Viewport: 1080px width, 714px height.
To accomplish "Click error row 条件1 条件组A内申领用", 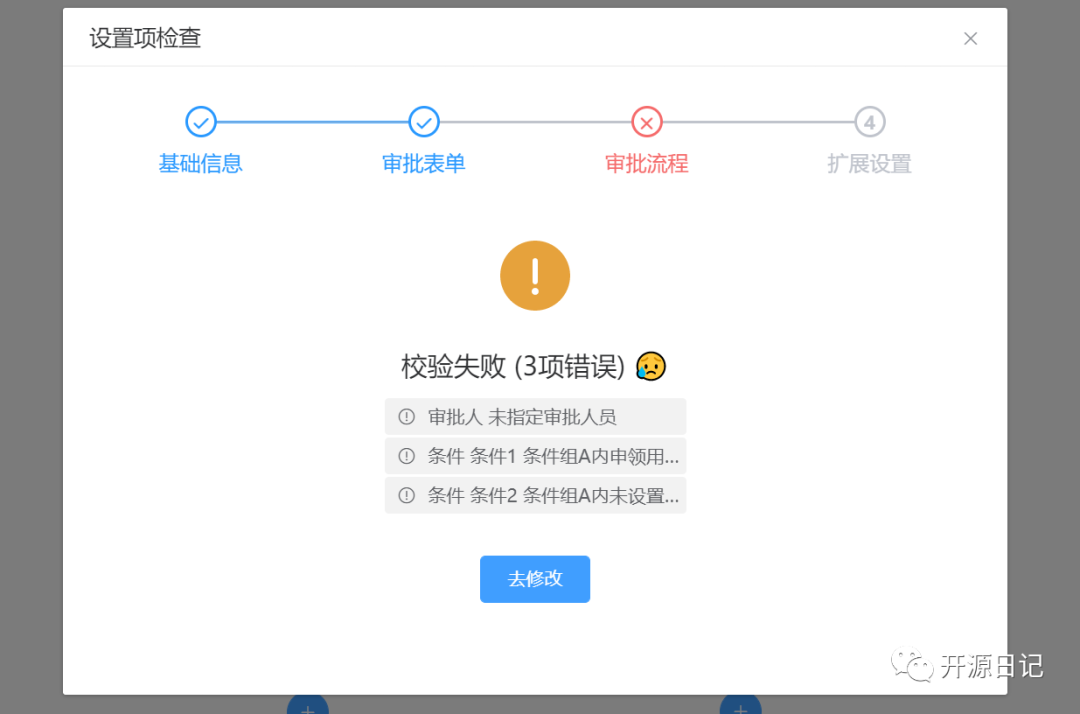I will click(x=535, y=456).
